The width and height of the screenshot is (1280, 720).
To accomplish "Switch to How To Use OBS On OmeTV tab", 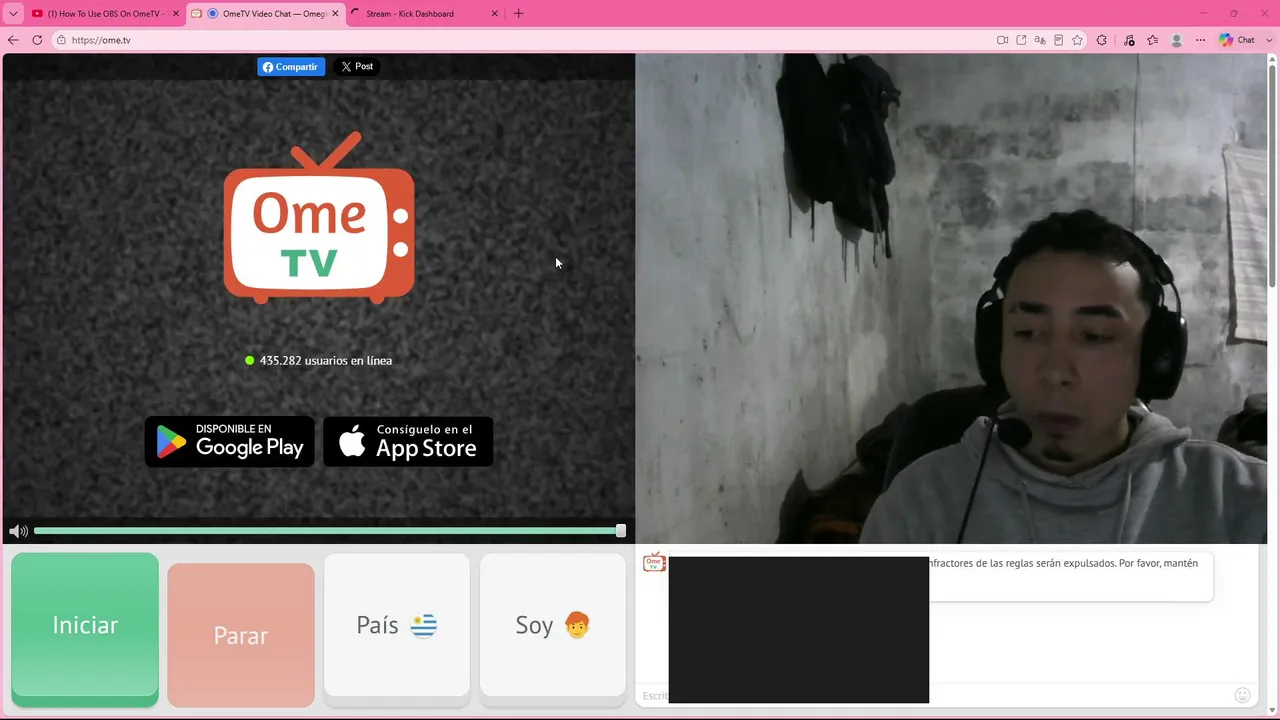I will [106, 14].
